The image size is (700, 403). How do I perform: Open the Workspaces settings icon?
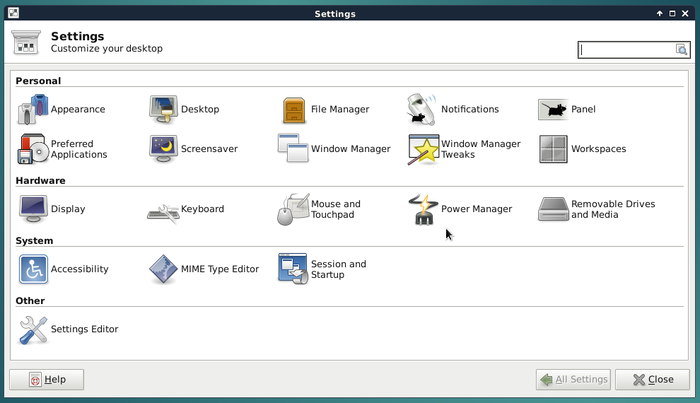point(553,149)
